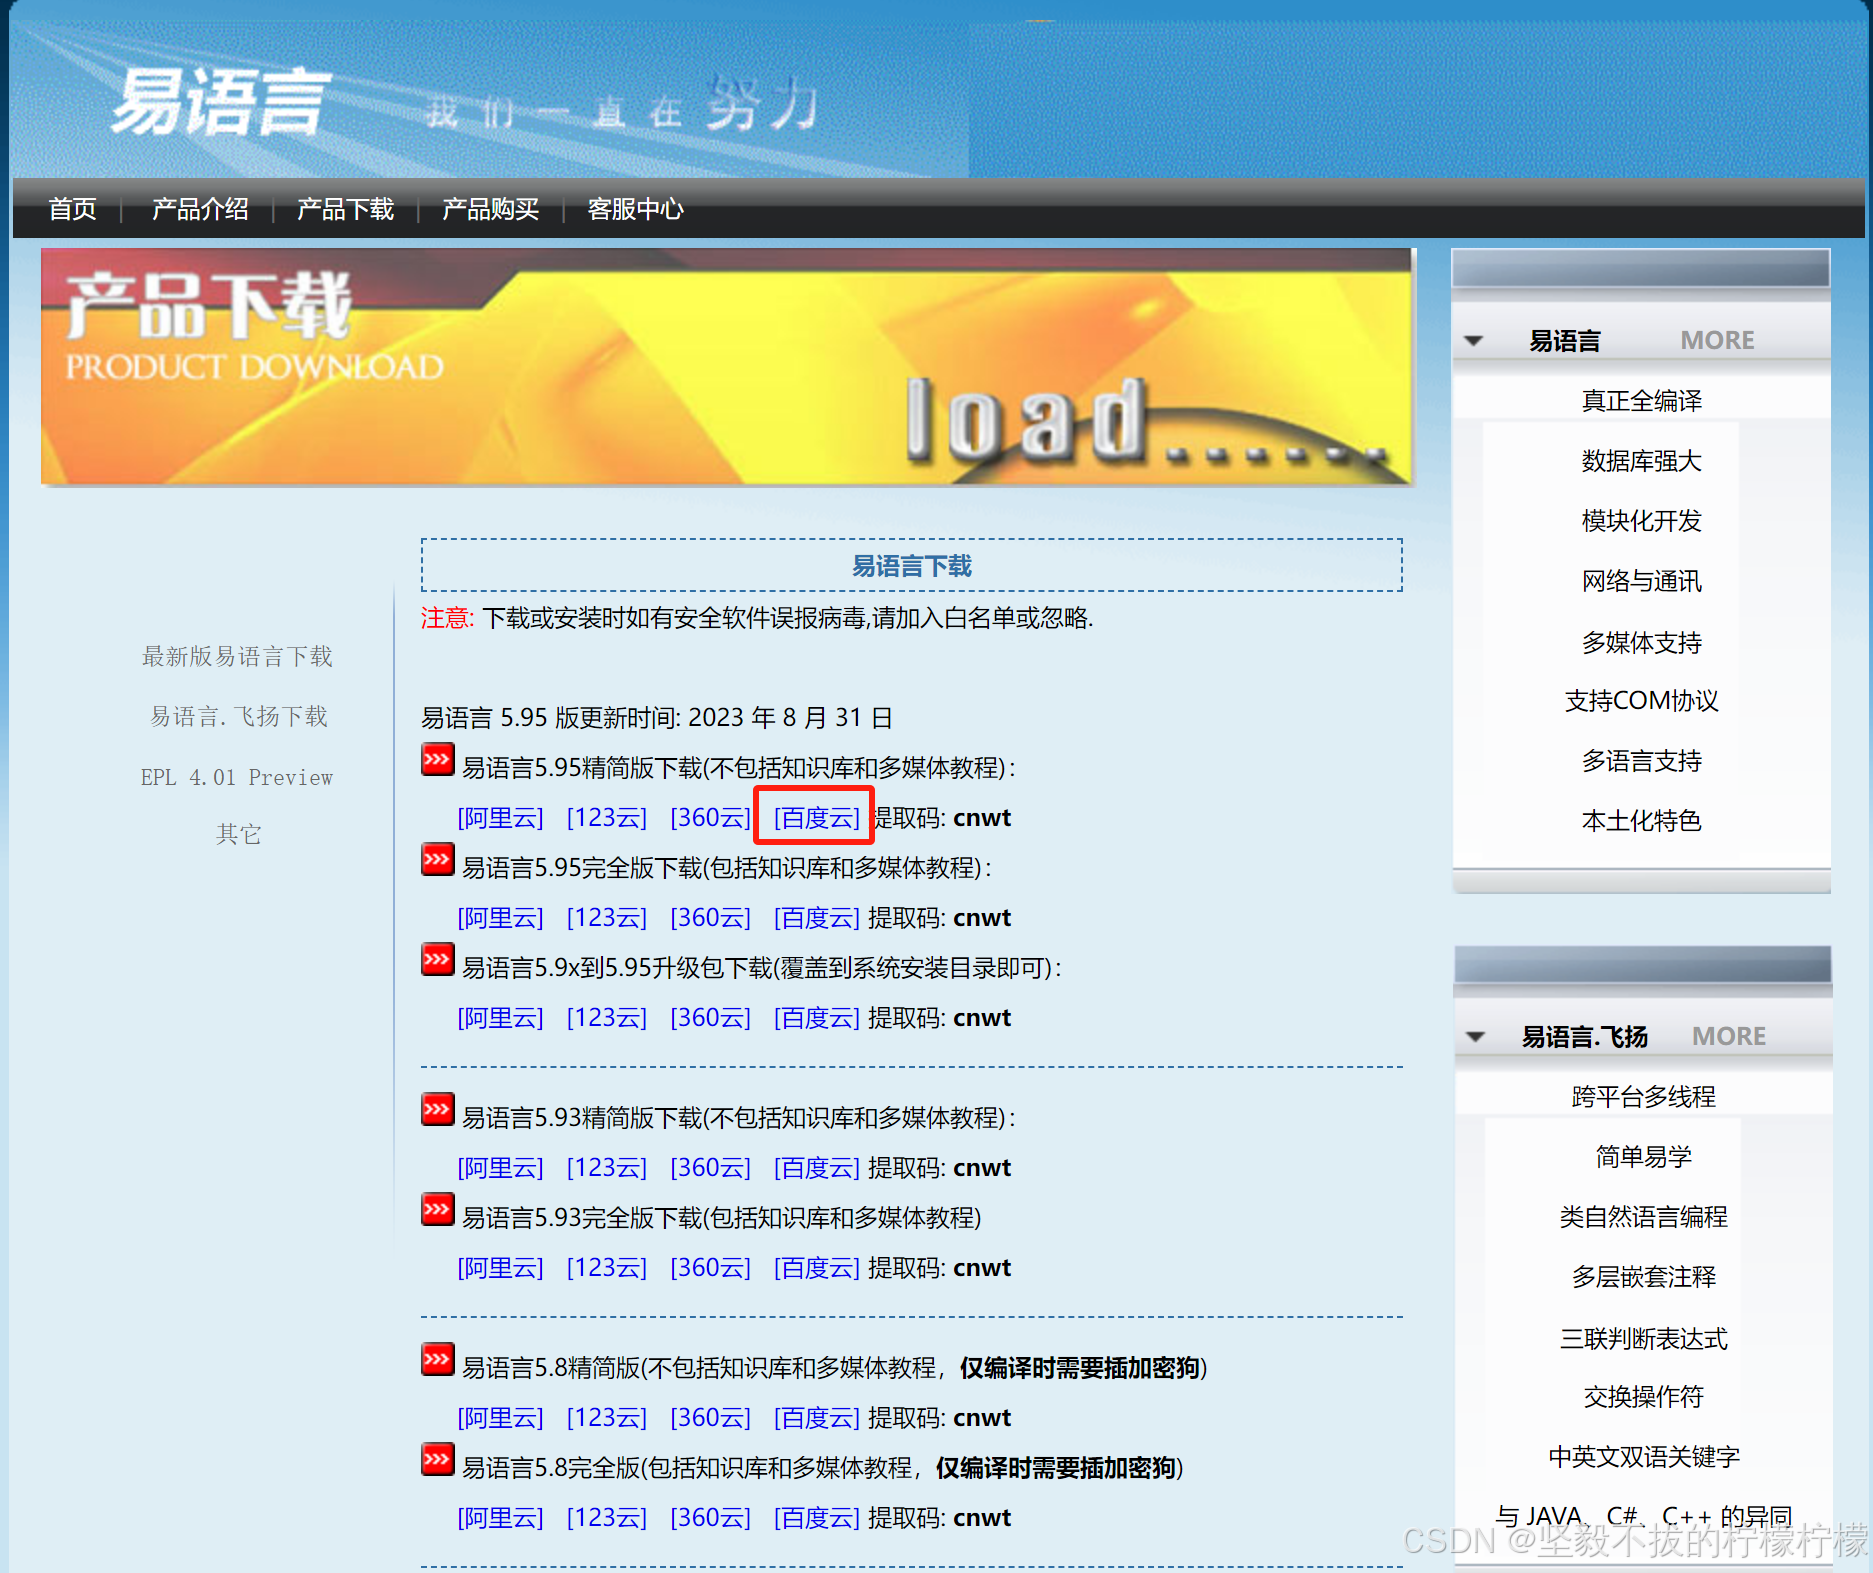Open 网络与通讯 sidebar item
The width and height of the screenshot is (1873, 1573).
click(1642, 581)
